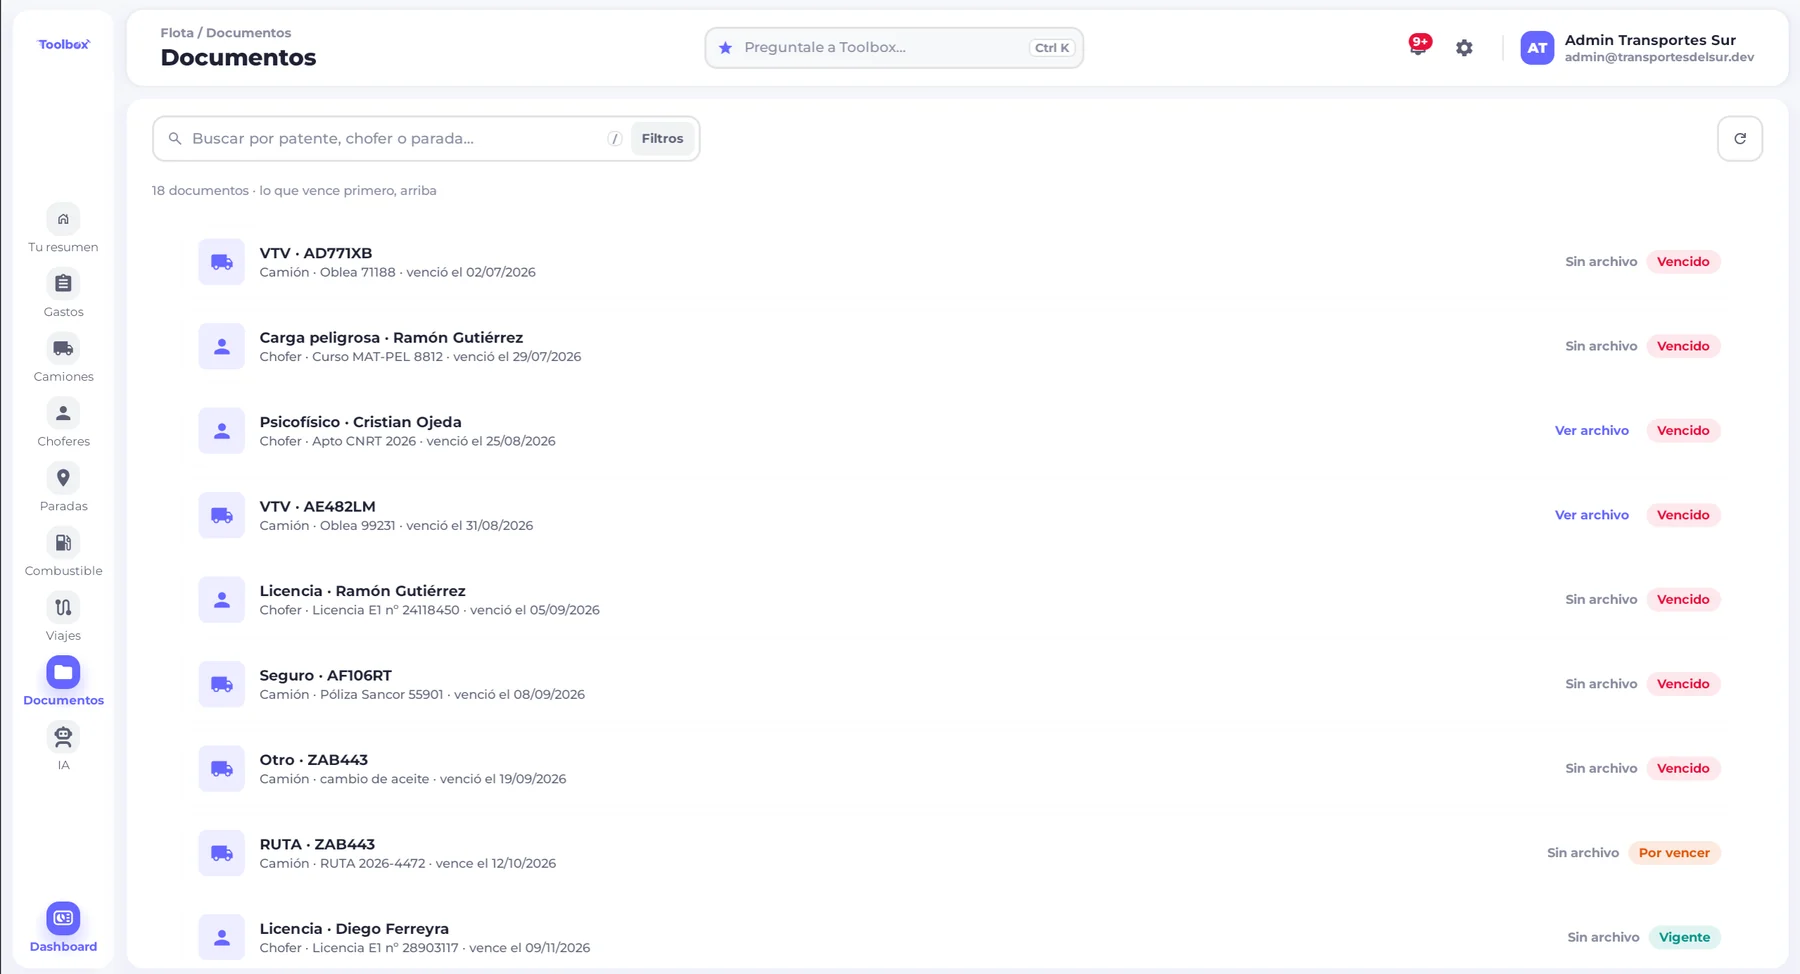Open the Choferes person icon
Screen dimensions: 1800x974
[63, 414]
